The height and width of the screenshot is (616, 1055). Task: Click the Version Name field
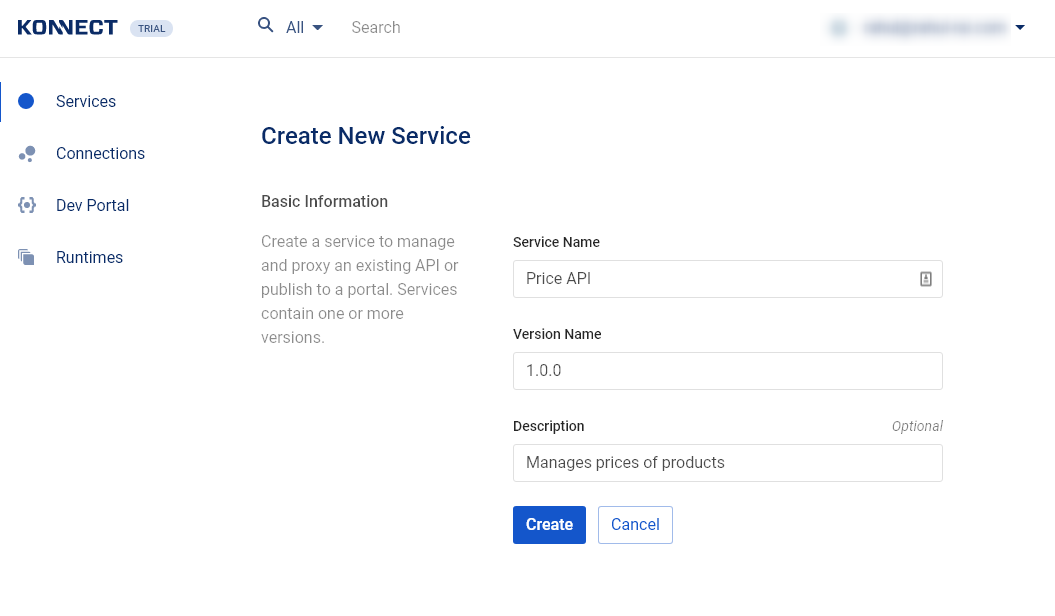[727, 371]
